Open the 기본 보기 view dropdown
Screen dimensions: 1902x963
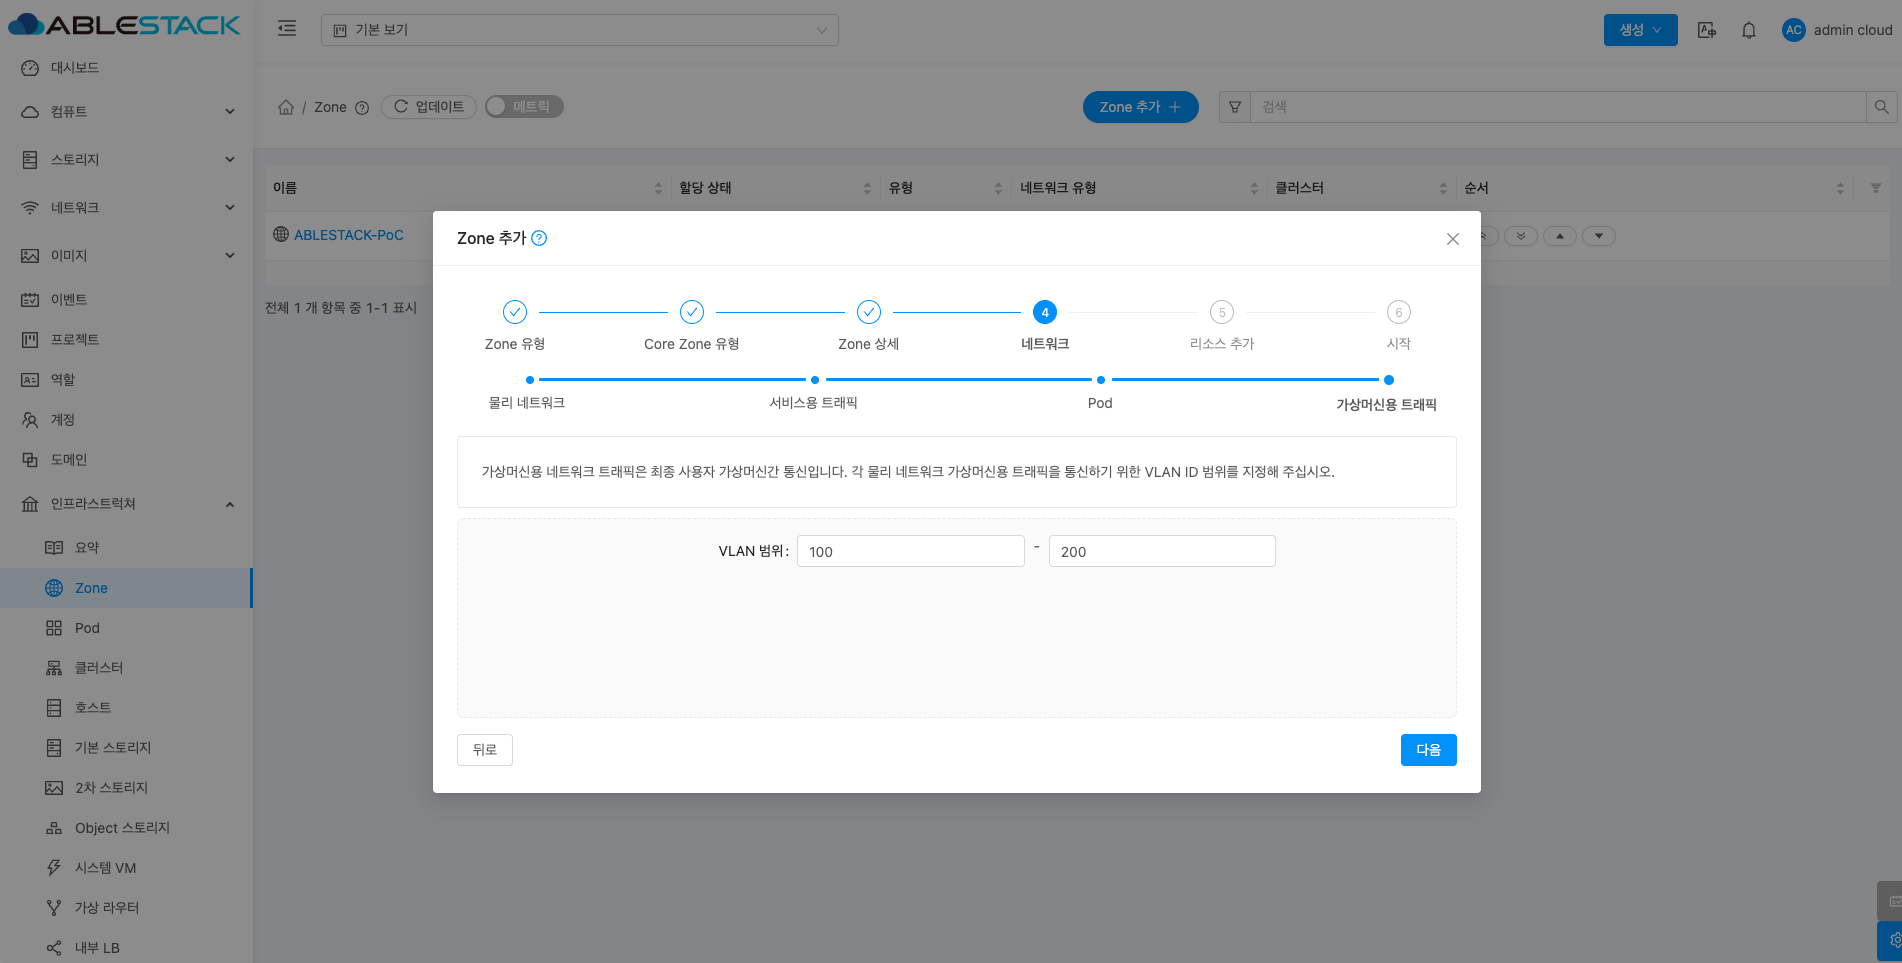point(579,30)
